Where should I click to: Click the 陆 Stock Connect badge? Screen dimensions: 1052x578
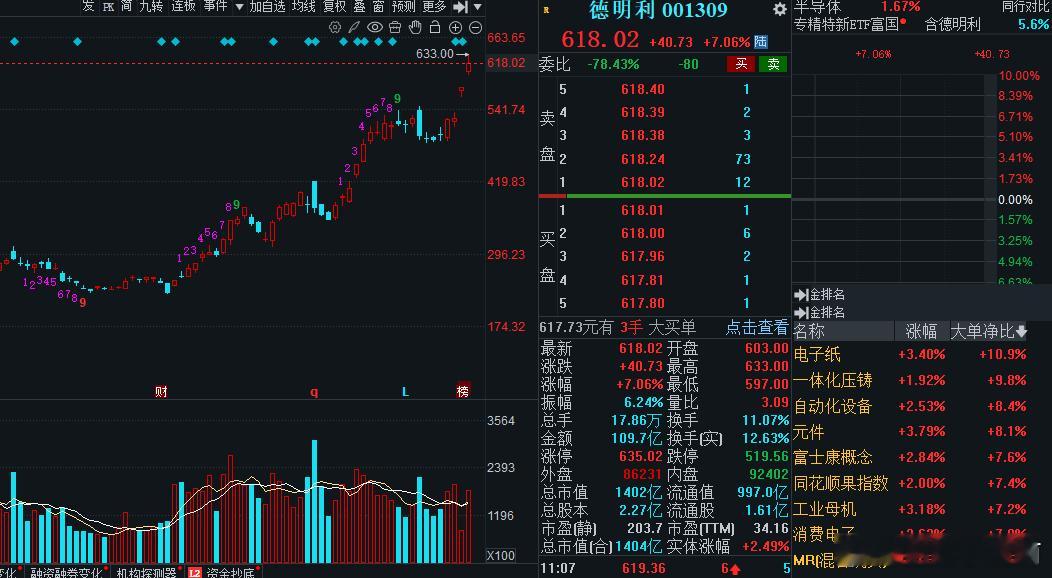coord(760,42)
